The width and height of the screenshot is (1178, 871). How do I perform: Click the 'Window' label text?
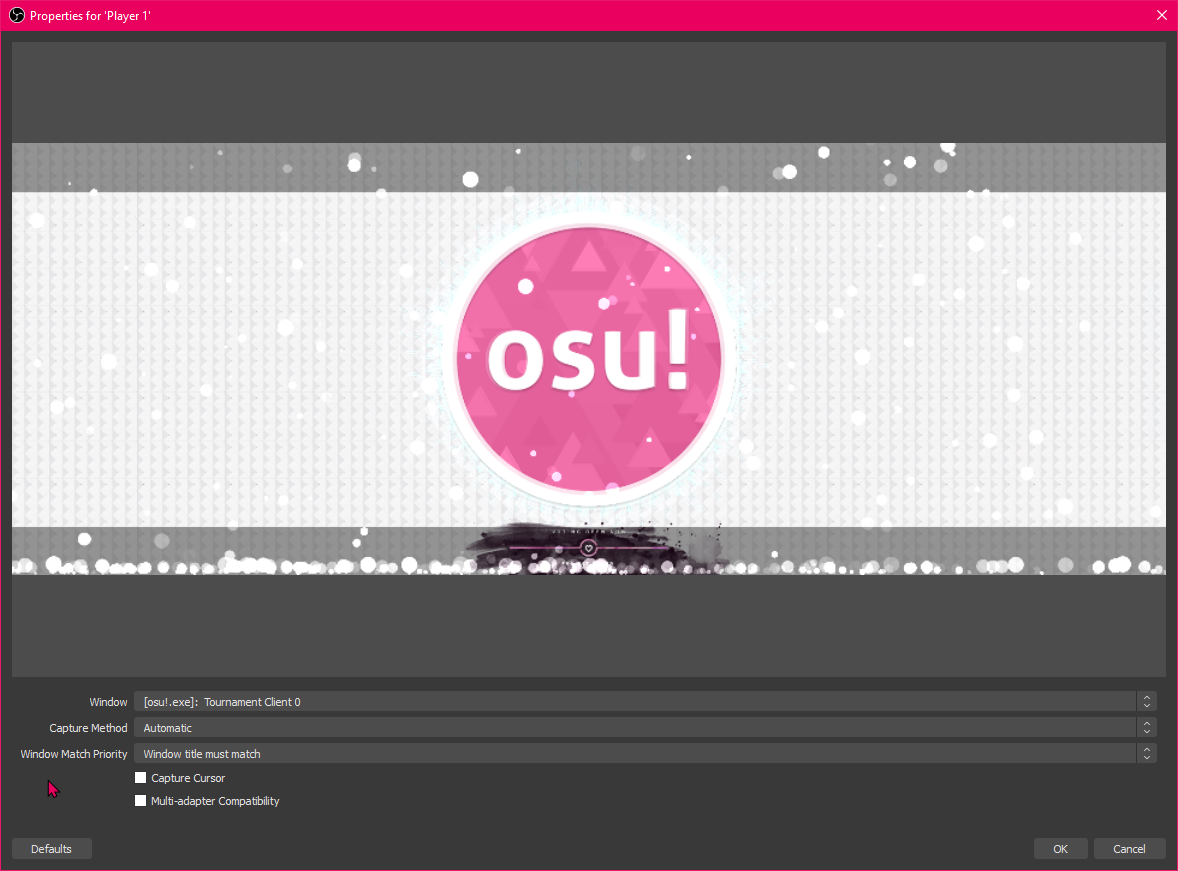point(108,702)
